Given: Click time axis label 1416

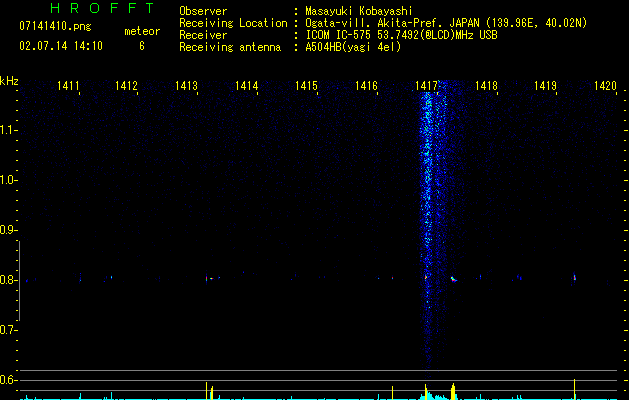Looking at the screenshot, I should [x=366, y=86].
